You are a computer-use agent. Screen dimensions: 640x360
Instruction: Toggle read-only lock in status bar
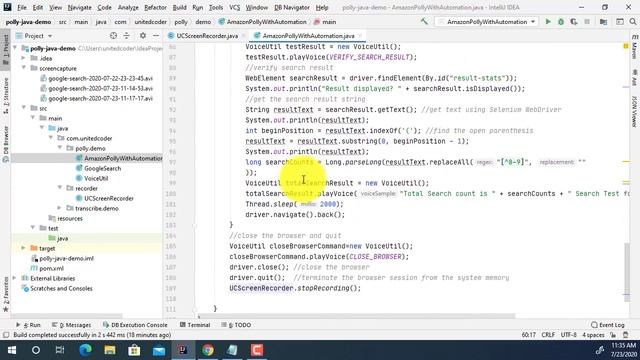(x=613, y=335)
